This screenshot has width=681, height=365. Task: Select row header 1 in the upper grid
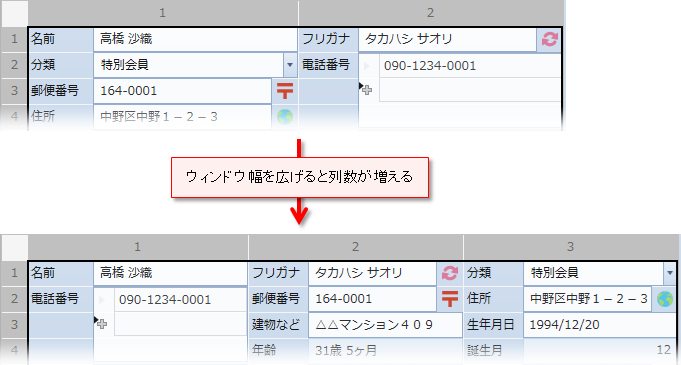[x=14, y=39]
